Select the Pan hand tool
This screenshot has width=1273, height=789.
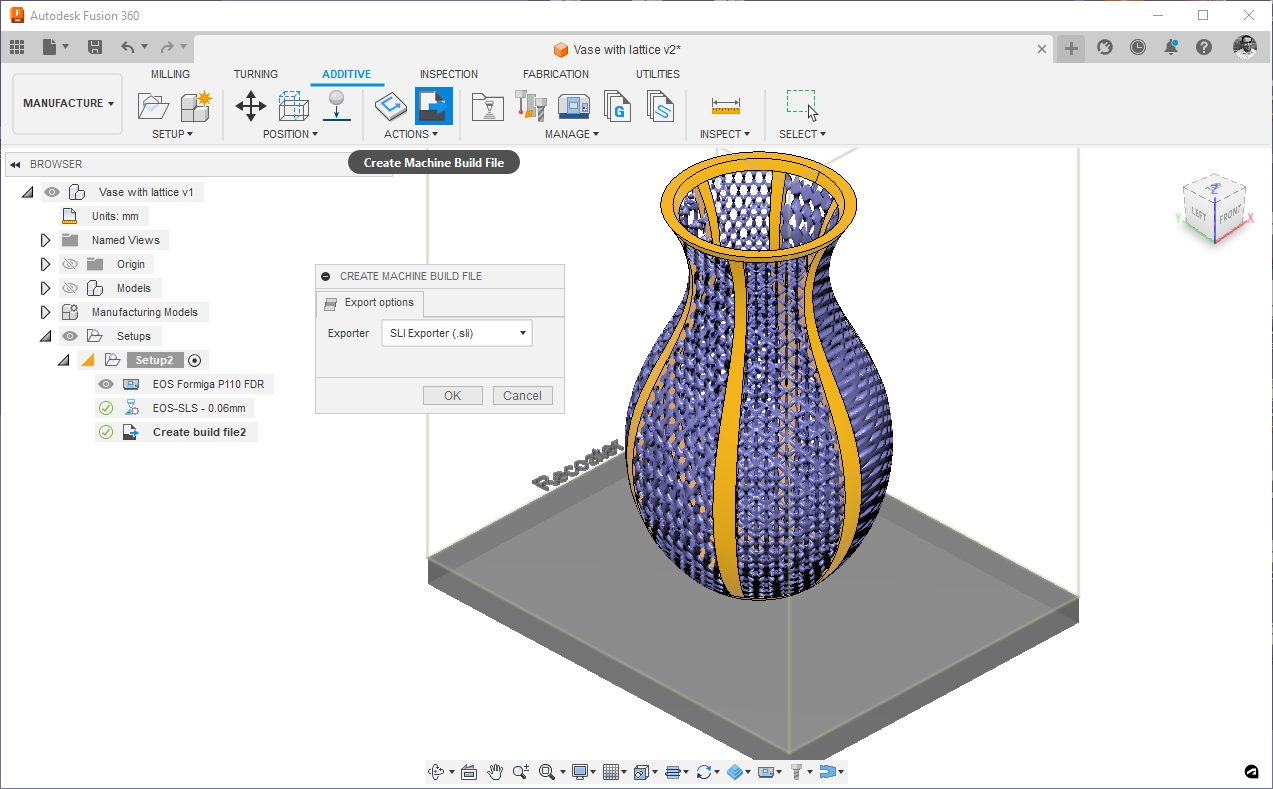coord(495,771)
